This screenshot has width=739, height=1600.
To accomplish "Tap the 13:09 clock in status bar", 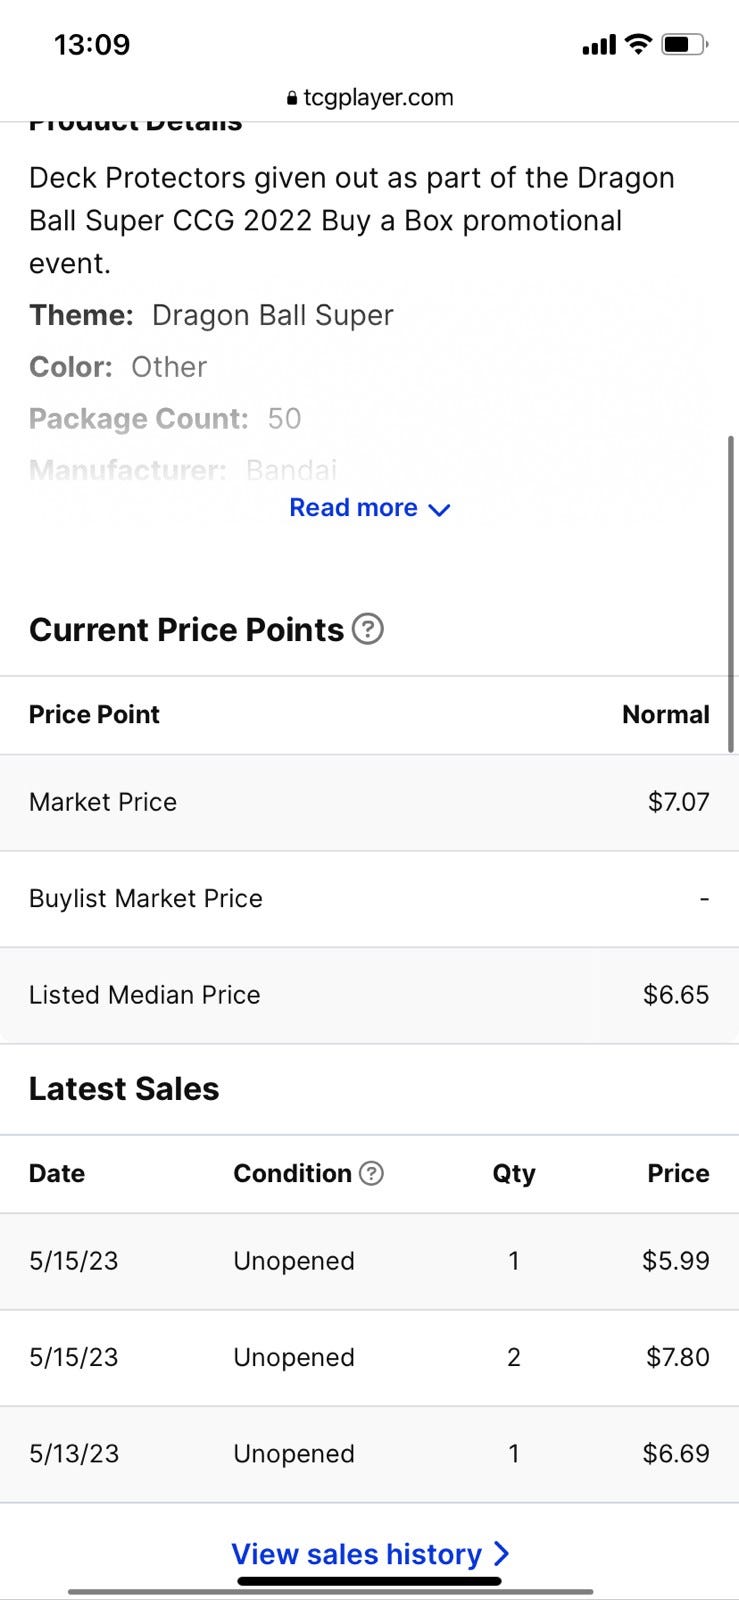I will [92, 45].
